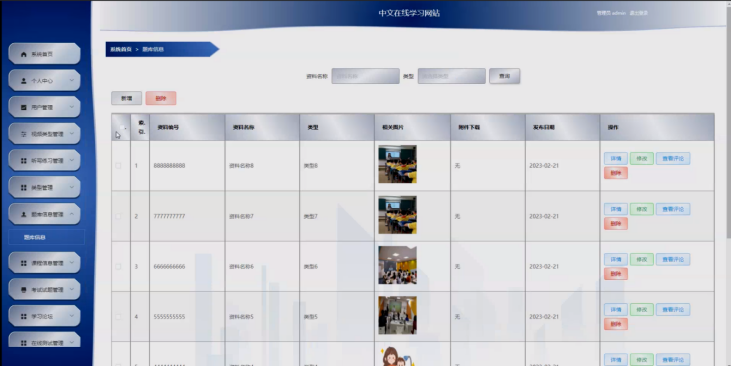Click the 中文在线学习网站 title
Screen dimensions: 732x367
point(409,13)
